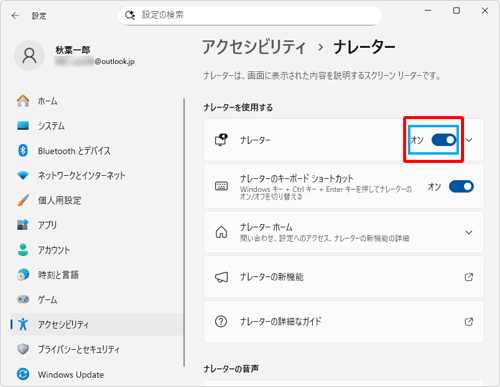The image size is (500, 387).
Task: Click the ナレーターの音声 heading text
Action: point(231,369)
